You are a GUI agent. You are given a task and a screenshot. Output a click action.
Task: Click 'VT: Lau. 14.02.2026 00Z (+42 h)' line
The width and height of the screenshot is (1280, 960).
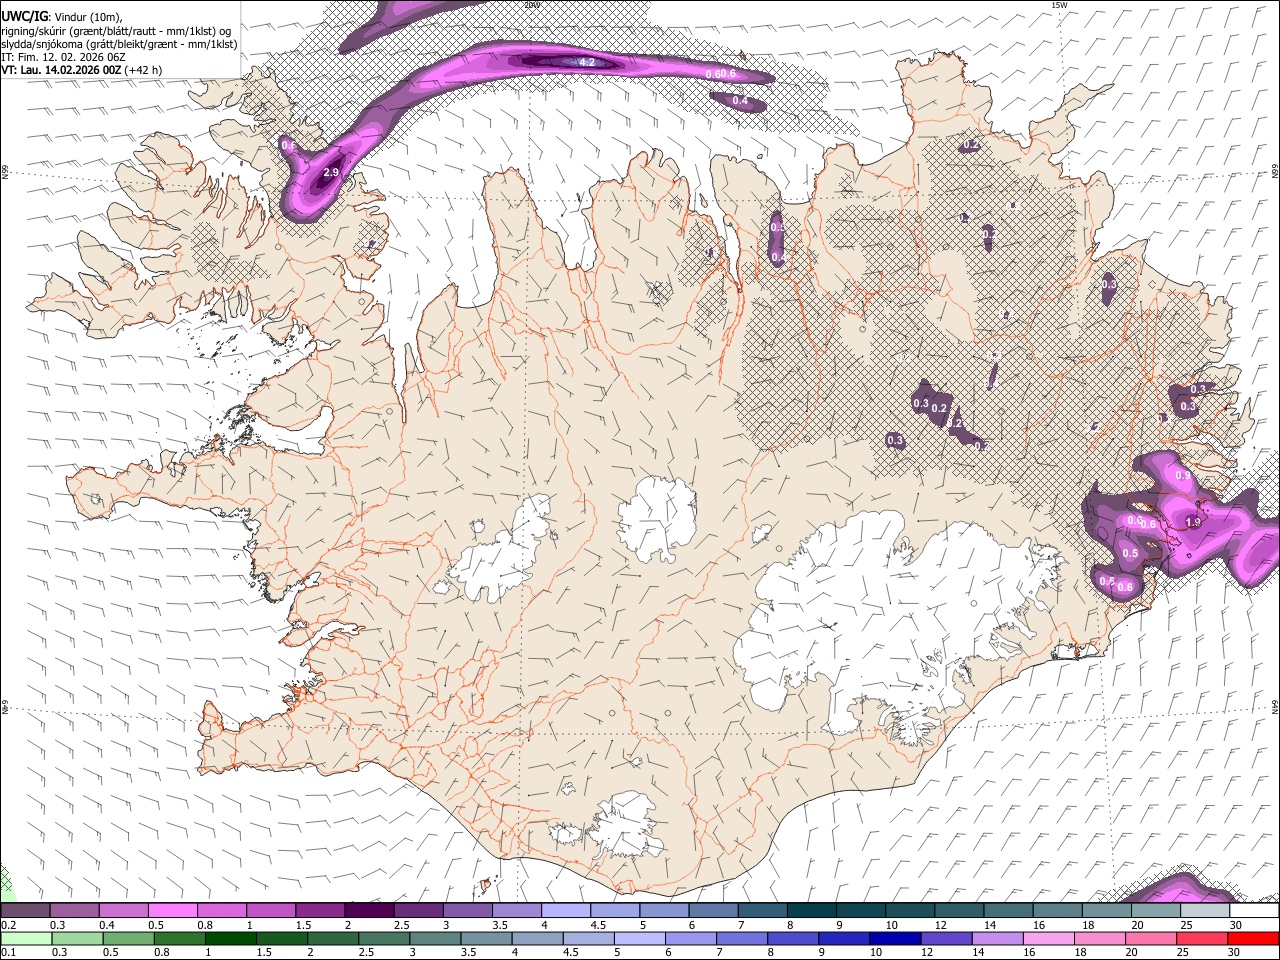[82, 70]
